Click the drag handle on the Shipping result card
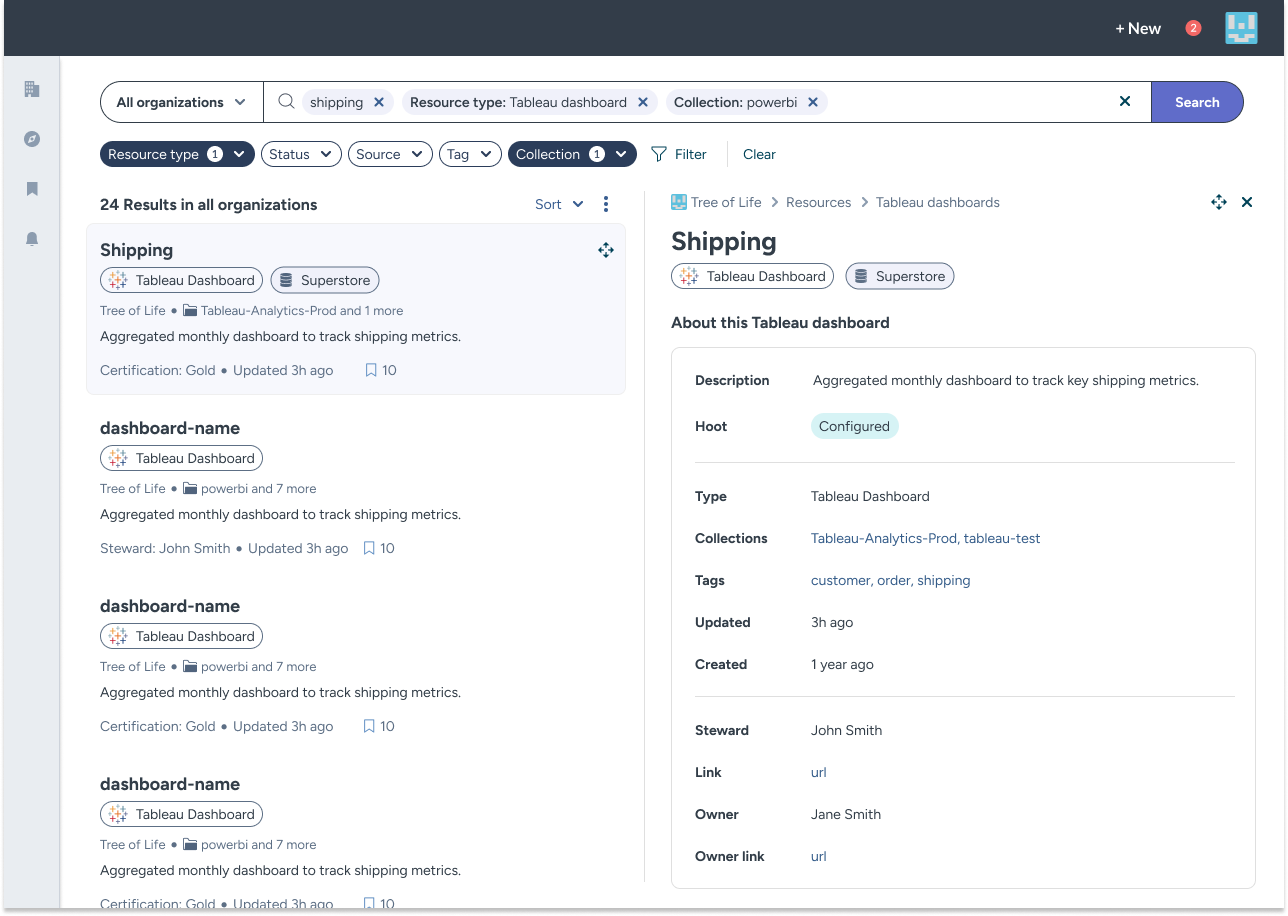The image size is (1288, 916). coord(605,250)
